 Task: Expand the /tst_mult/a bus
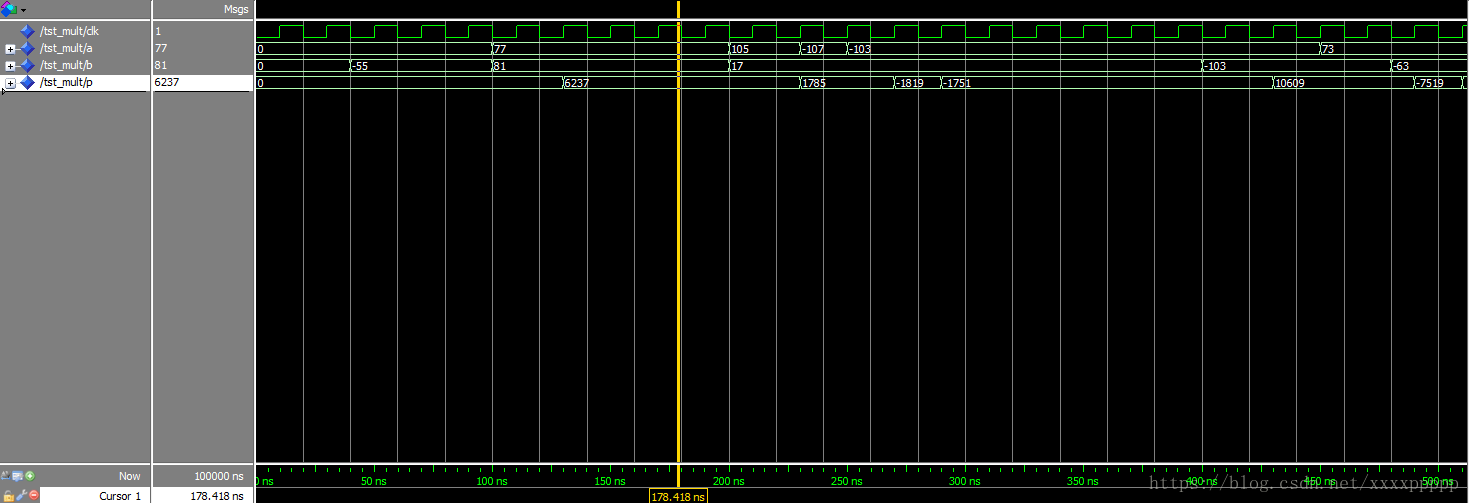tap(10, 49)
